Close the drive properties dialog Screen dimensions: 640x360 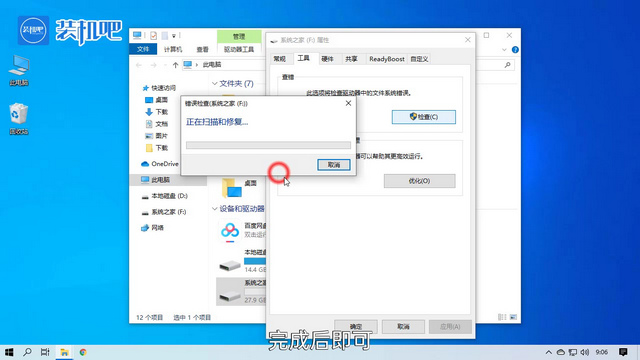[x=468, y=40]
